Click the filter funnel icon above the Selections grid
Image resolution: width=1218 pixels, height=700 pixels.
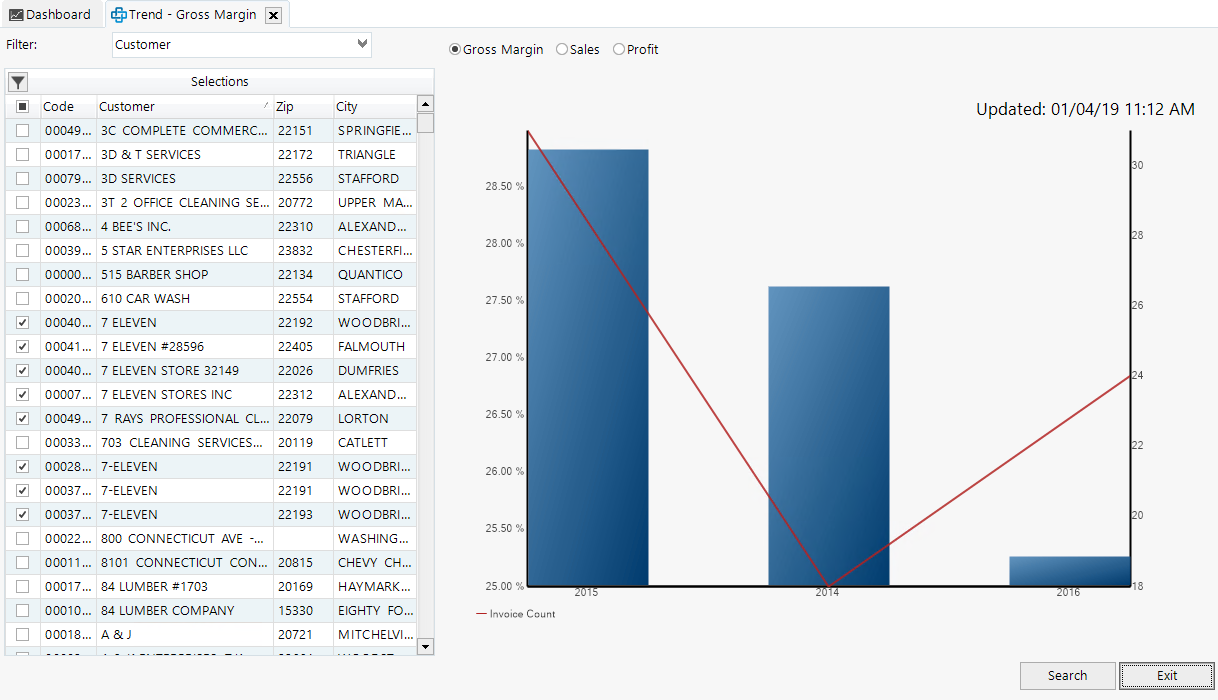pyautogui.click(x=17, y=81)
